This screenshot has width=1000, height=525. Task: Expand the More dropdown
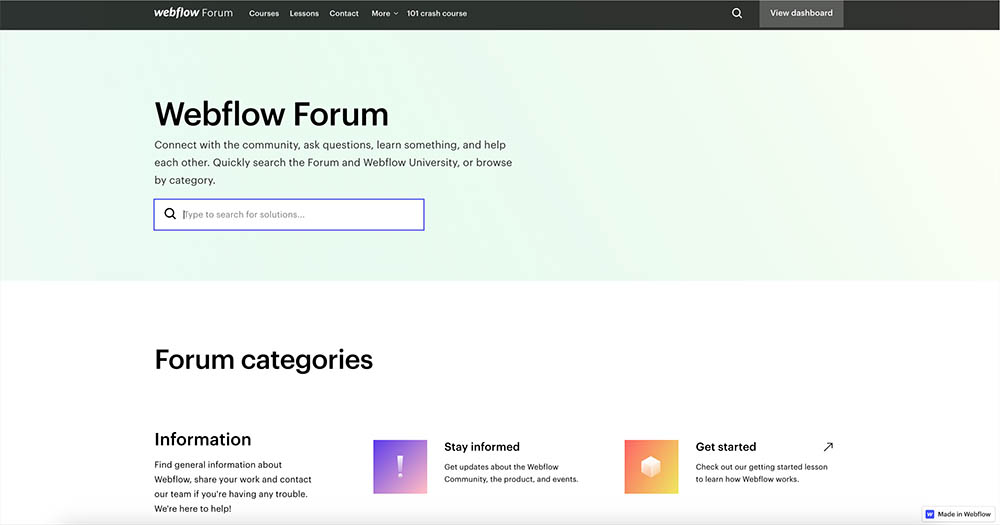[385, 13]
